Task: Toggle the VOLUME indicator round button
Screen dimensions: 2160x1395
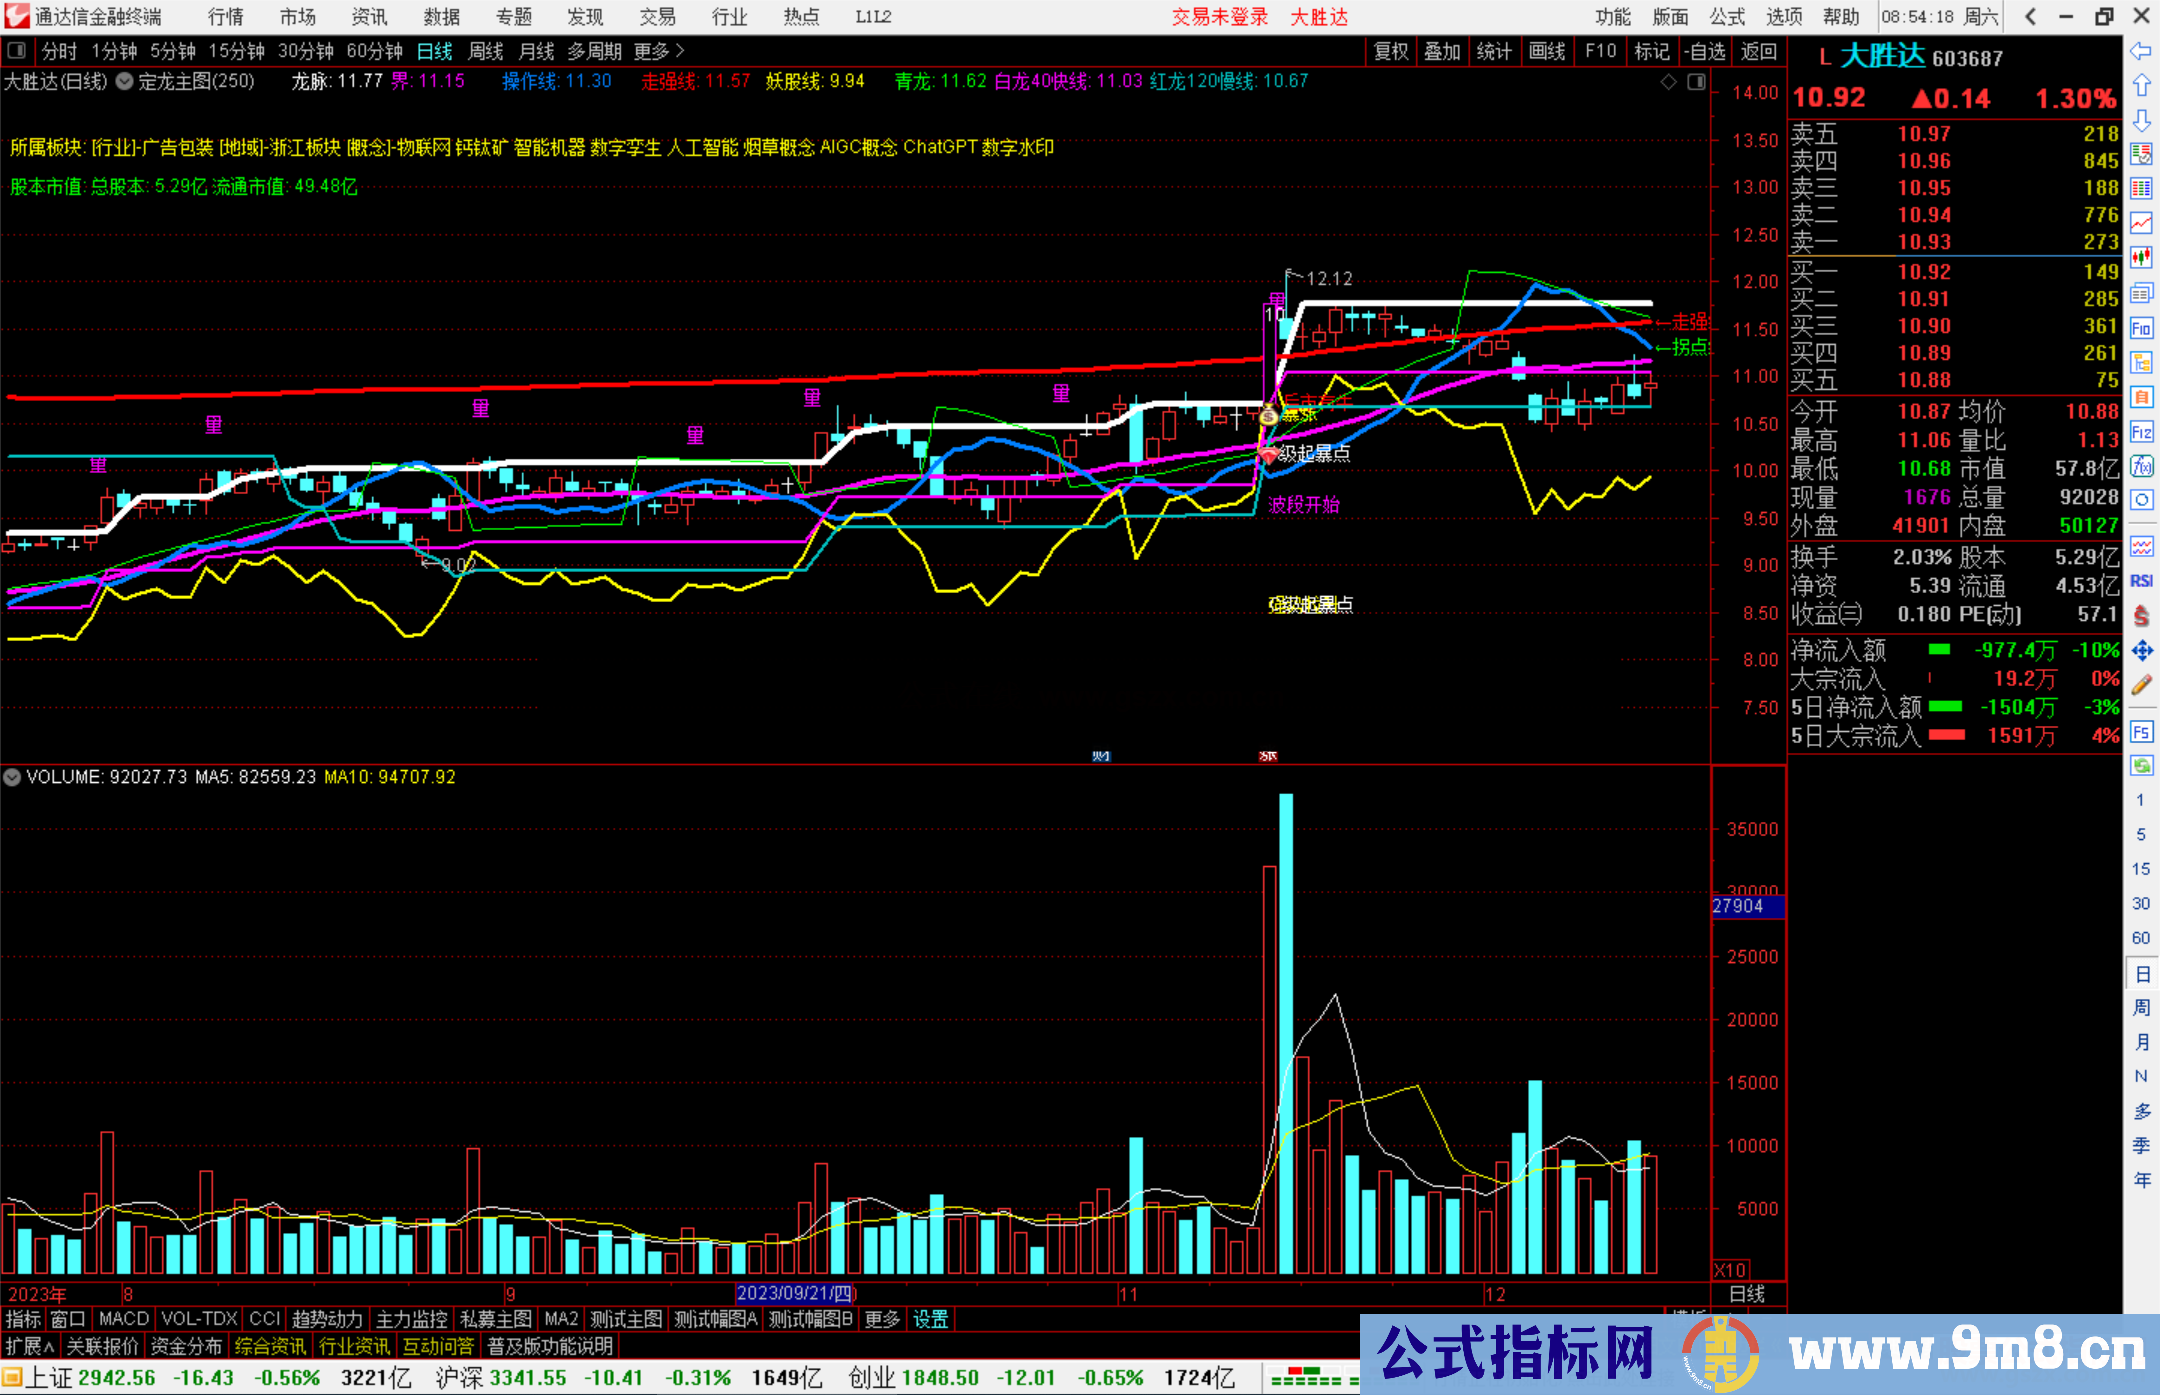Action: click(12, 777)
